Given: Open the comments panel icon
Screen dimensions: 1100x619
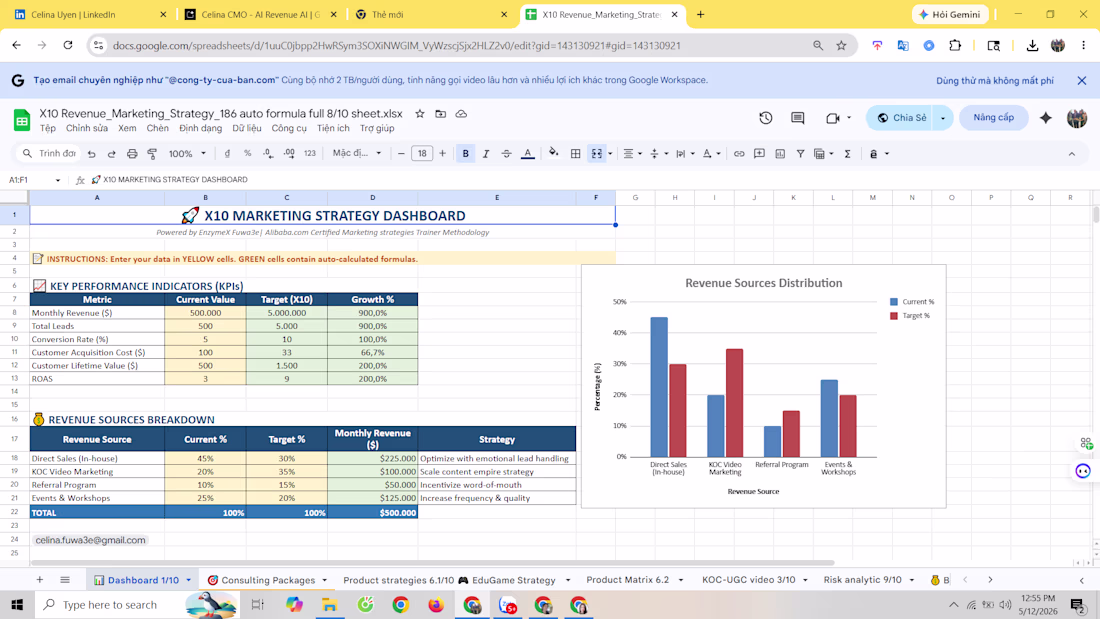Looking at the screenshot, I should pos(798,118).
